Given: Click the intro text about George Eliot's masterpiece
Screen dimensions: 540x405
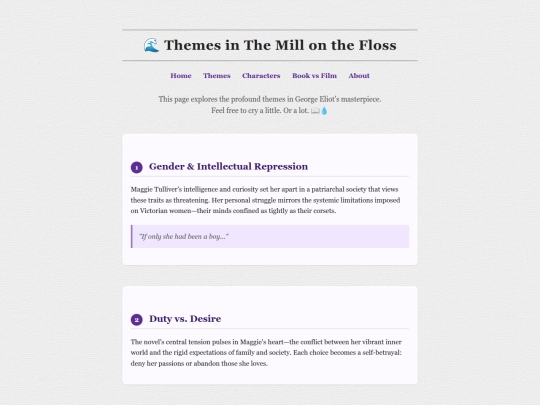Looking at the screenshot, I should click(x=270, y=99).
